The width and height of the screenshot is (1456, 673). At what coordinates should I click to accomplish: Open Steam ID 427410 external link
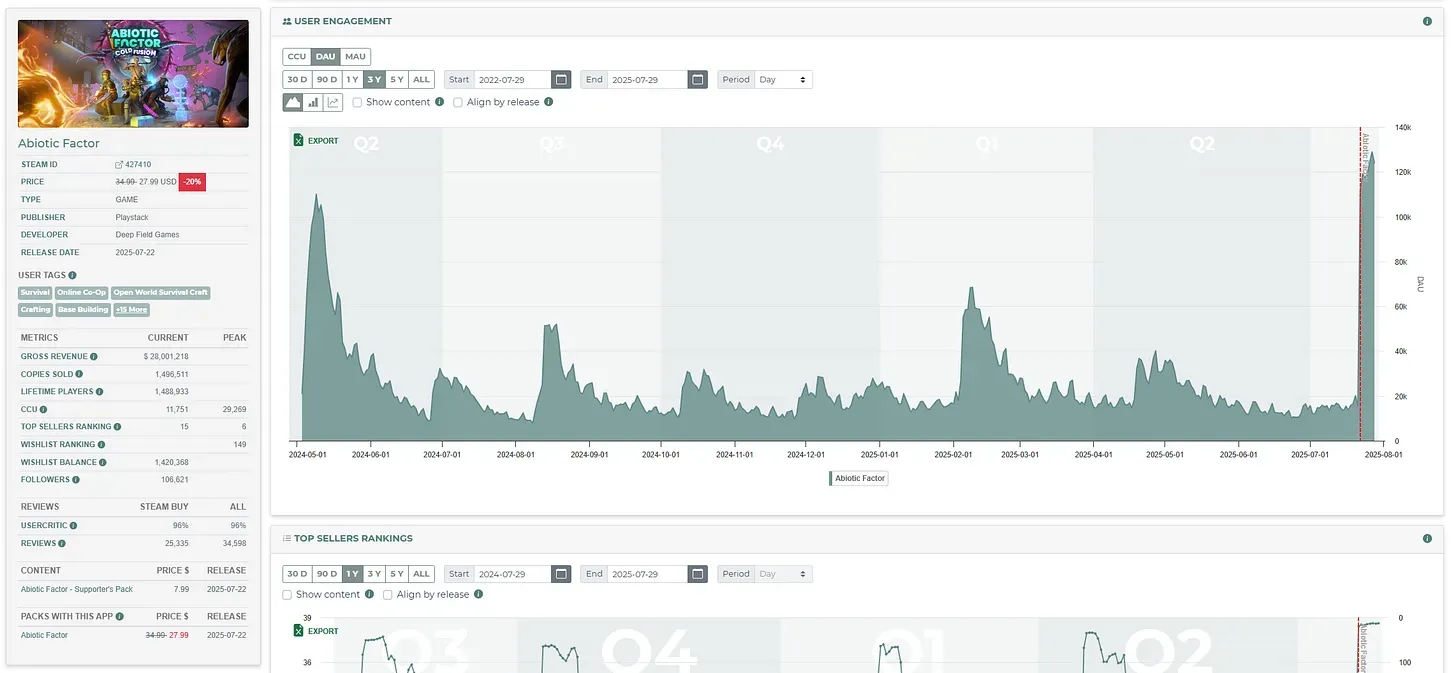pyautogui.click(x=133, y=164)
